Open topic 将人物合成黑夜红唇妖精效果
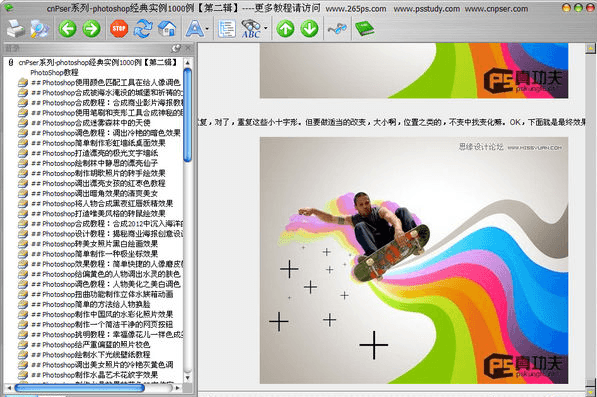The image size is (597, 397). (102, 204)
